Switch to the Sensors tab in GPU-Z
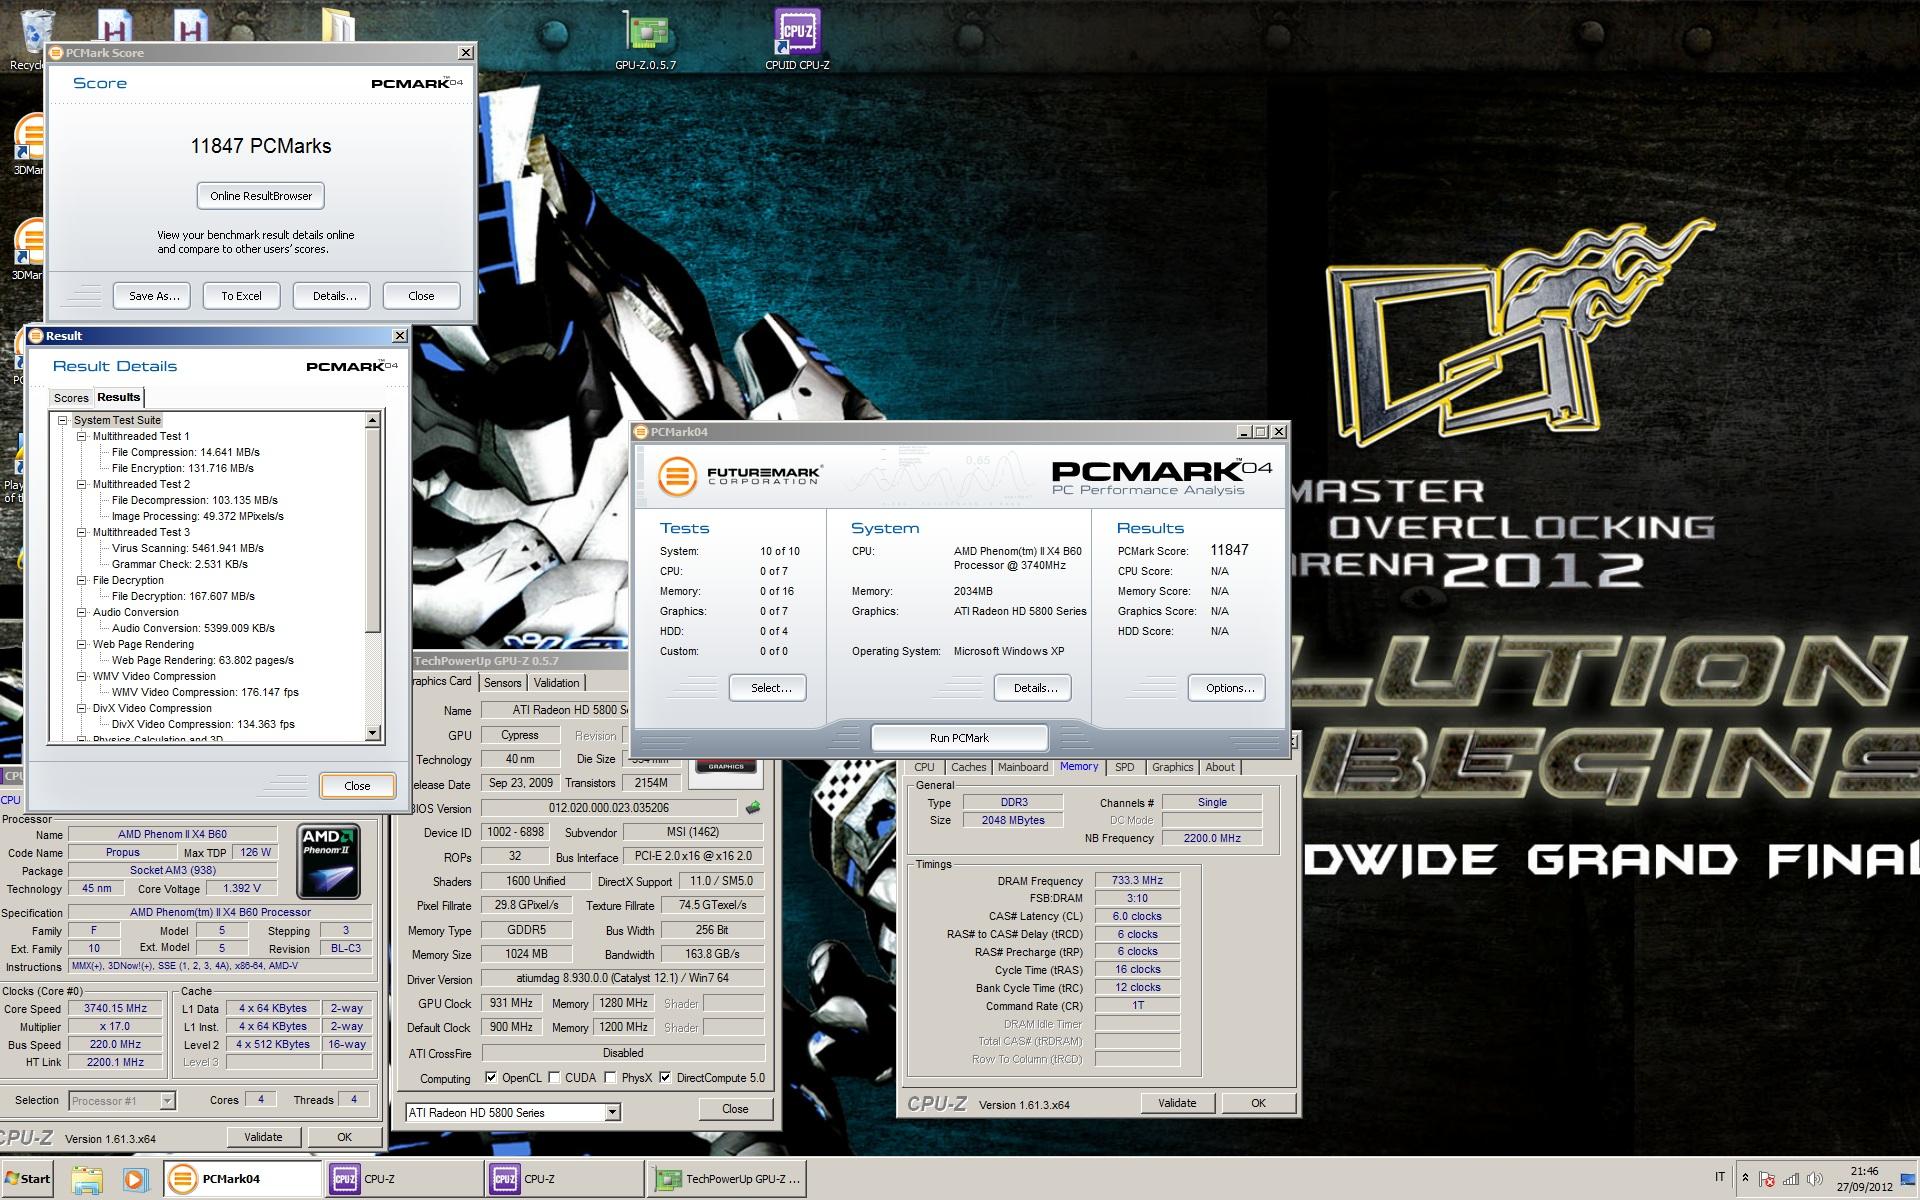Viewport: 1920px width, 1200px height. point(503,683)
